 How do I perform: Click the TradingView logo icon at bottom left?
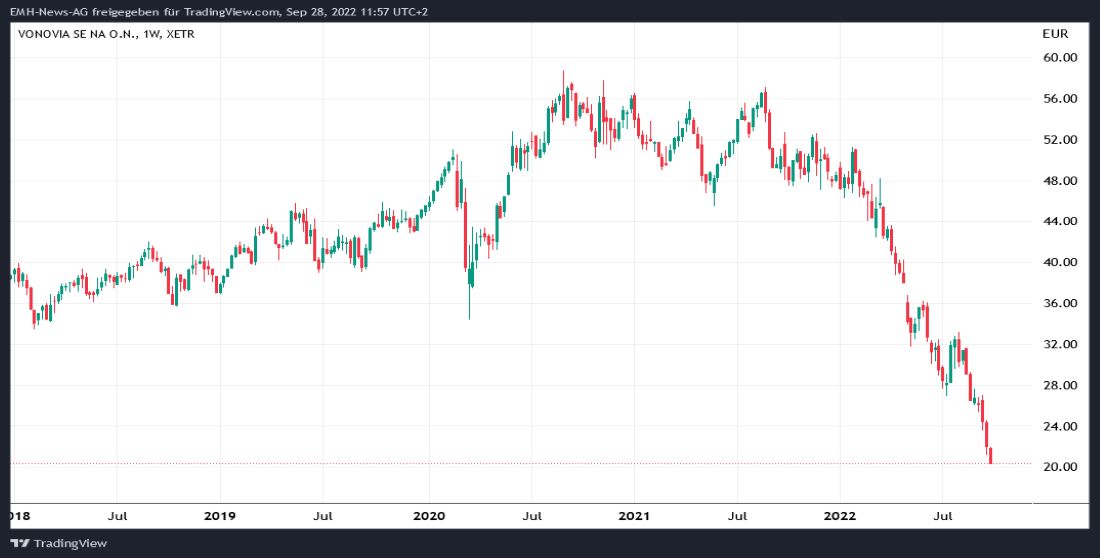coord(22,543)
